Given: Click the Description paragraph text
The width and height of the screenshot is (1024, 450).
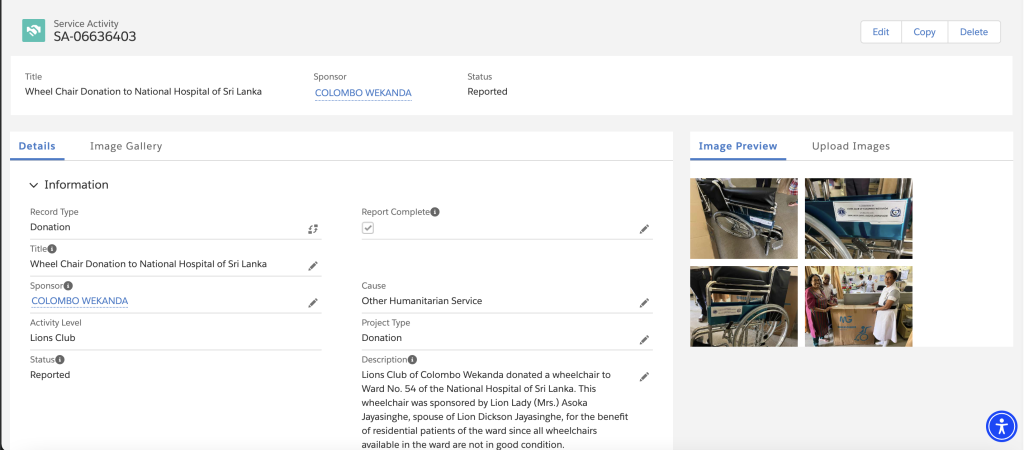Looking at the screenshot, I should [x=495, y=410].
